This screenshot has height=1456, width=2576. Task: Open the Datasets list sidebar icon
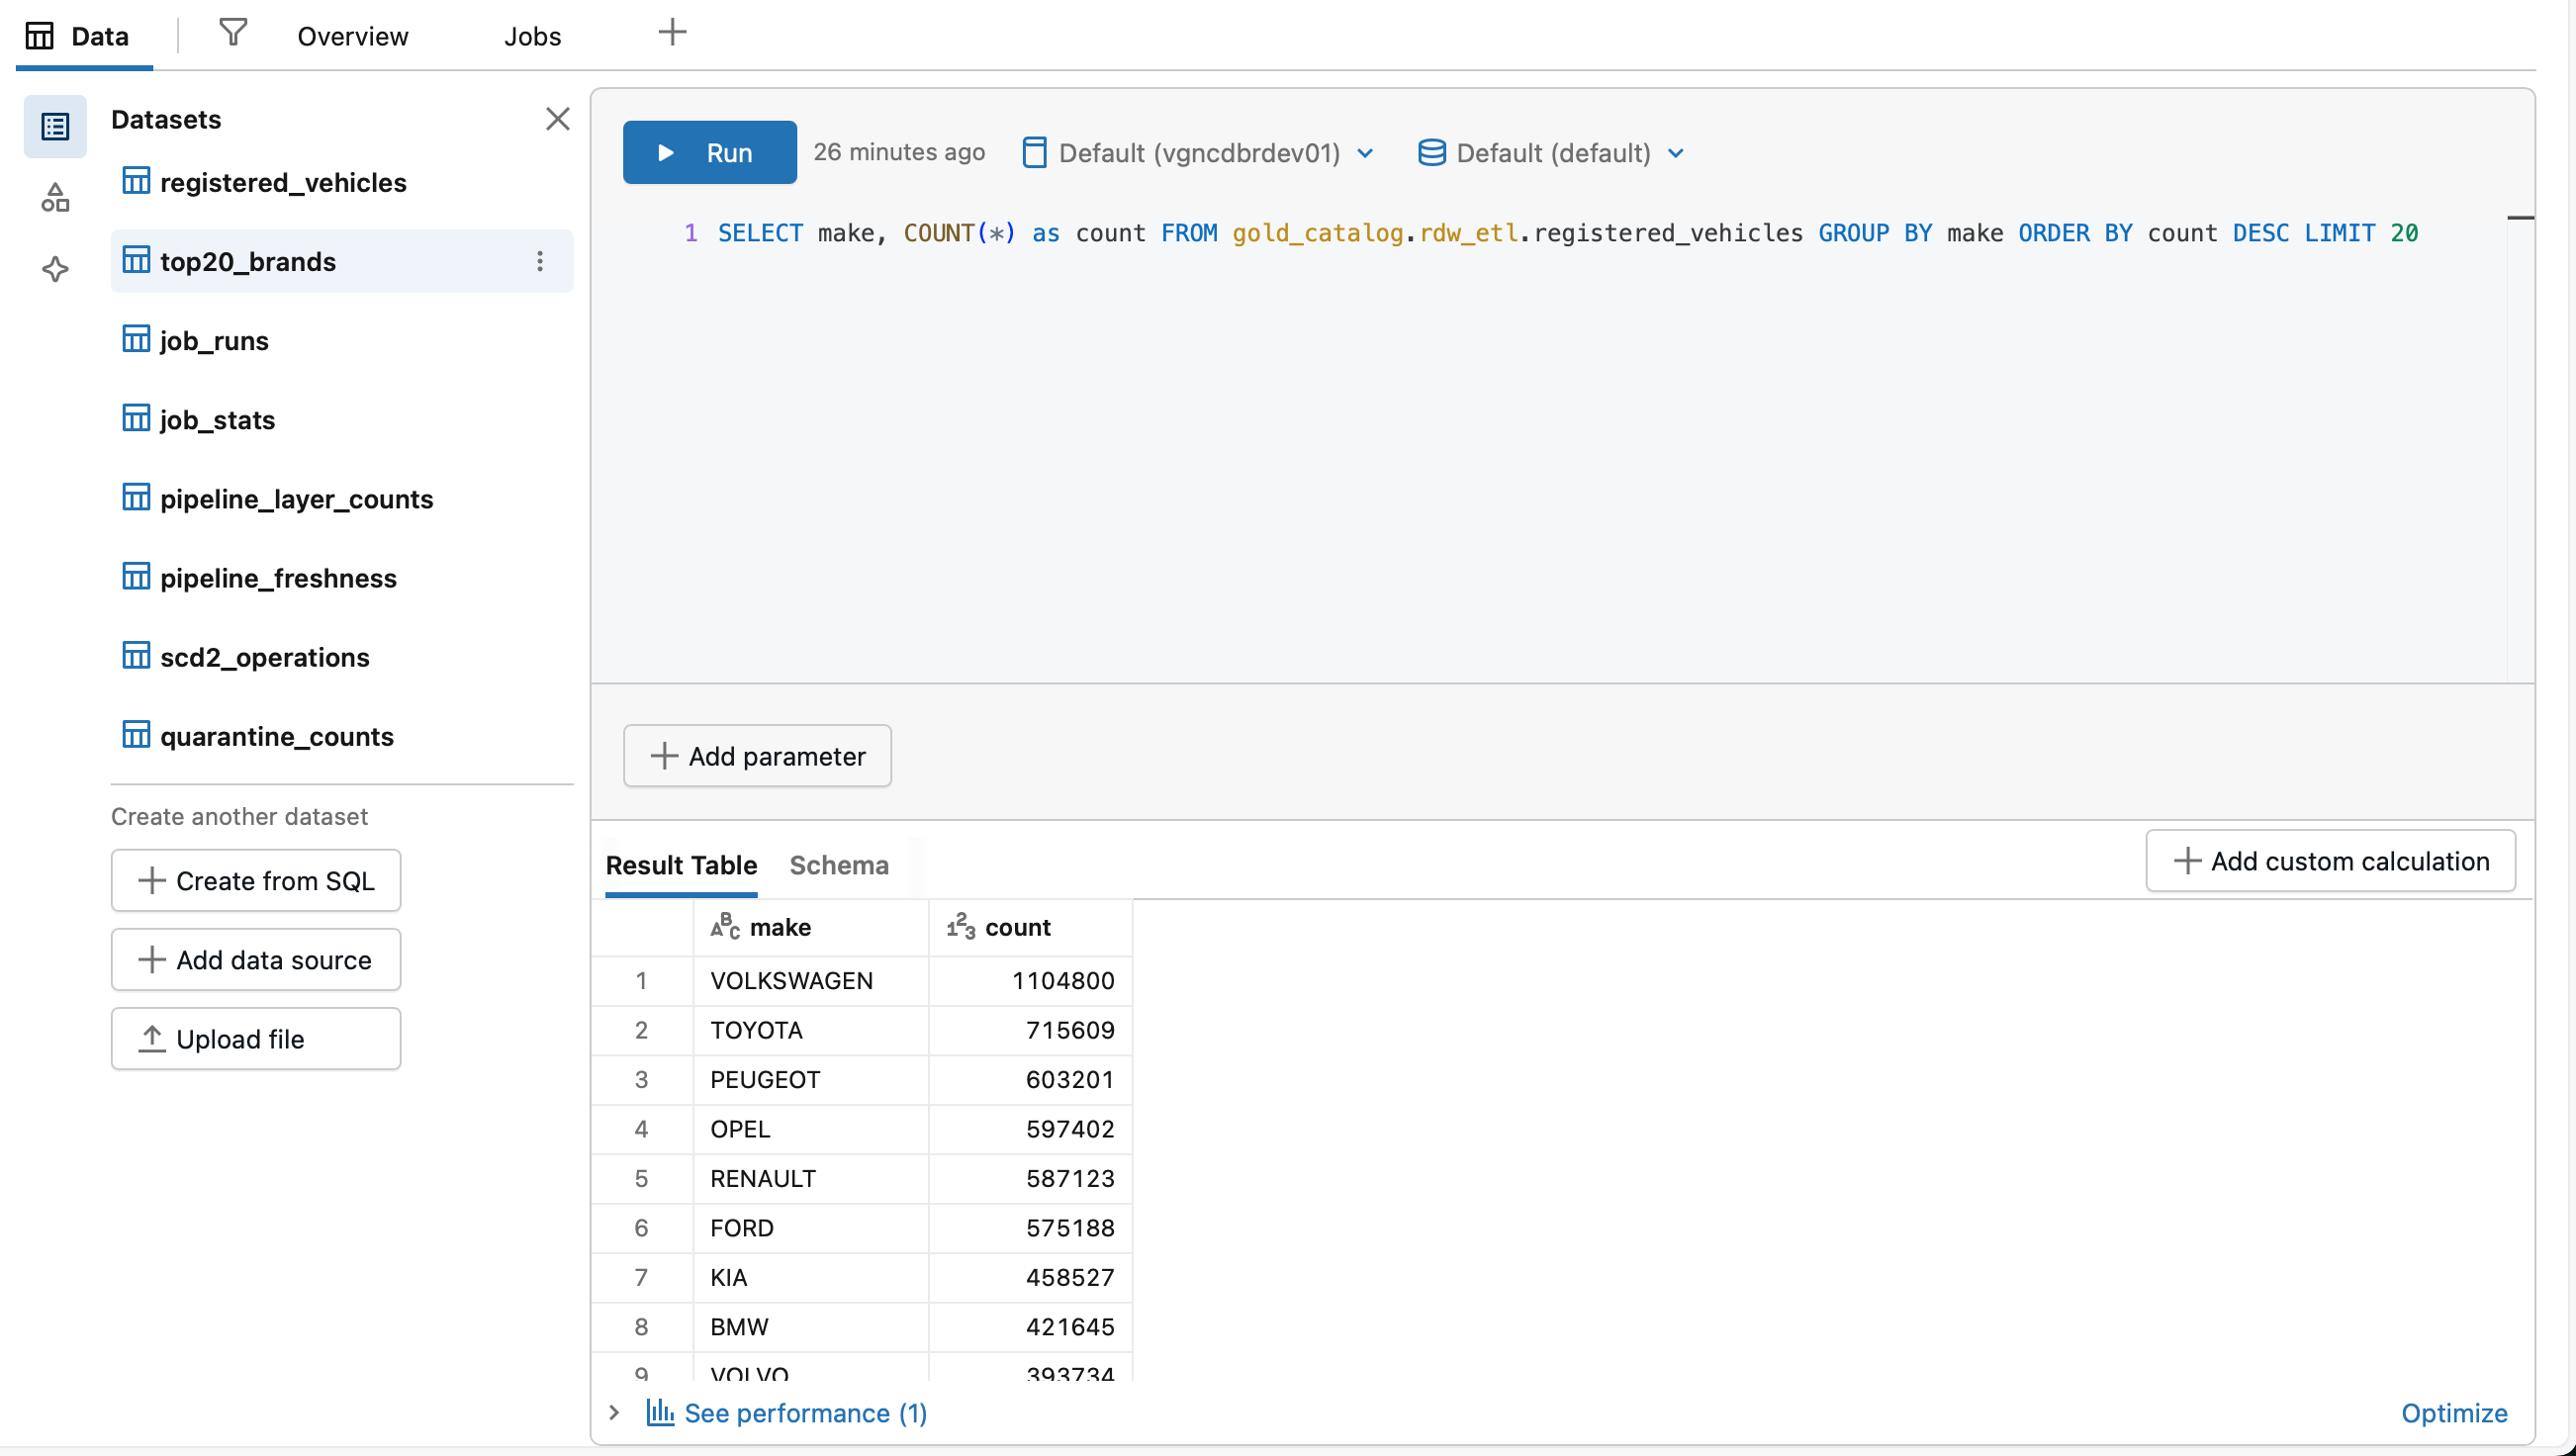[55, 127]
